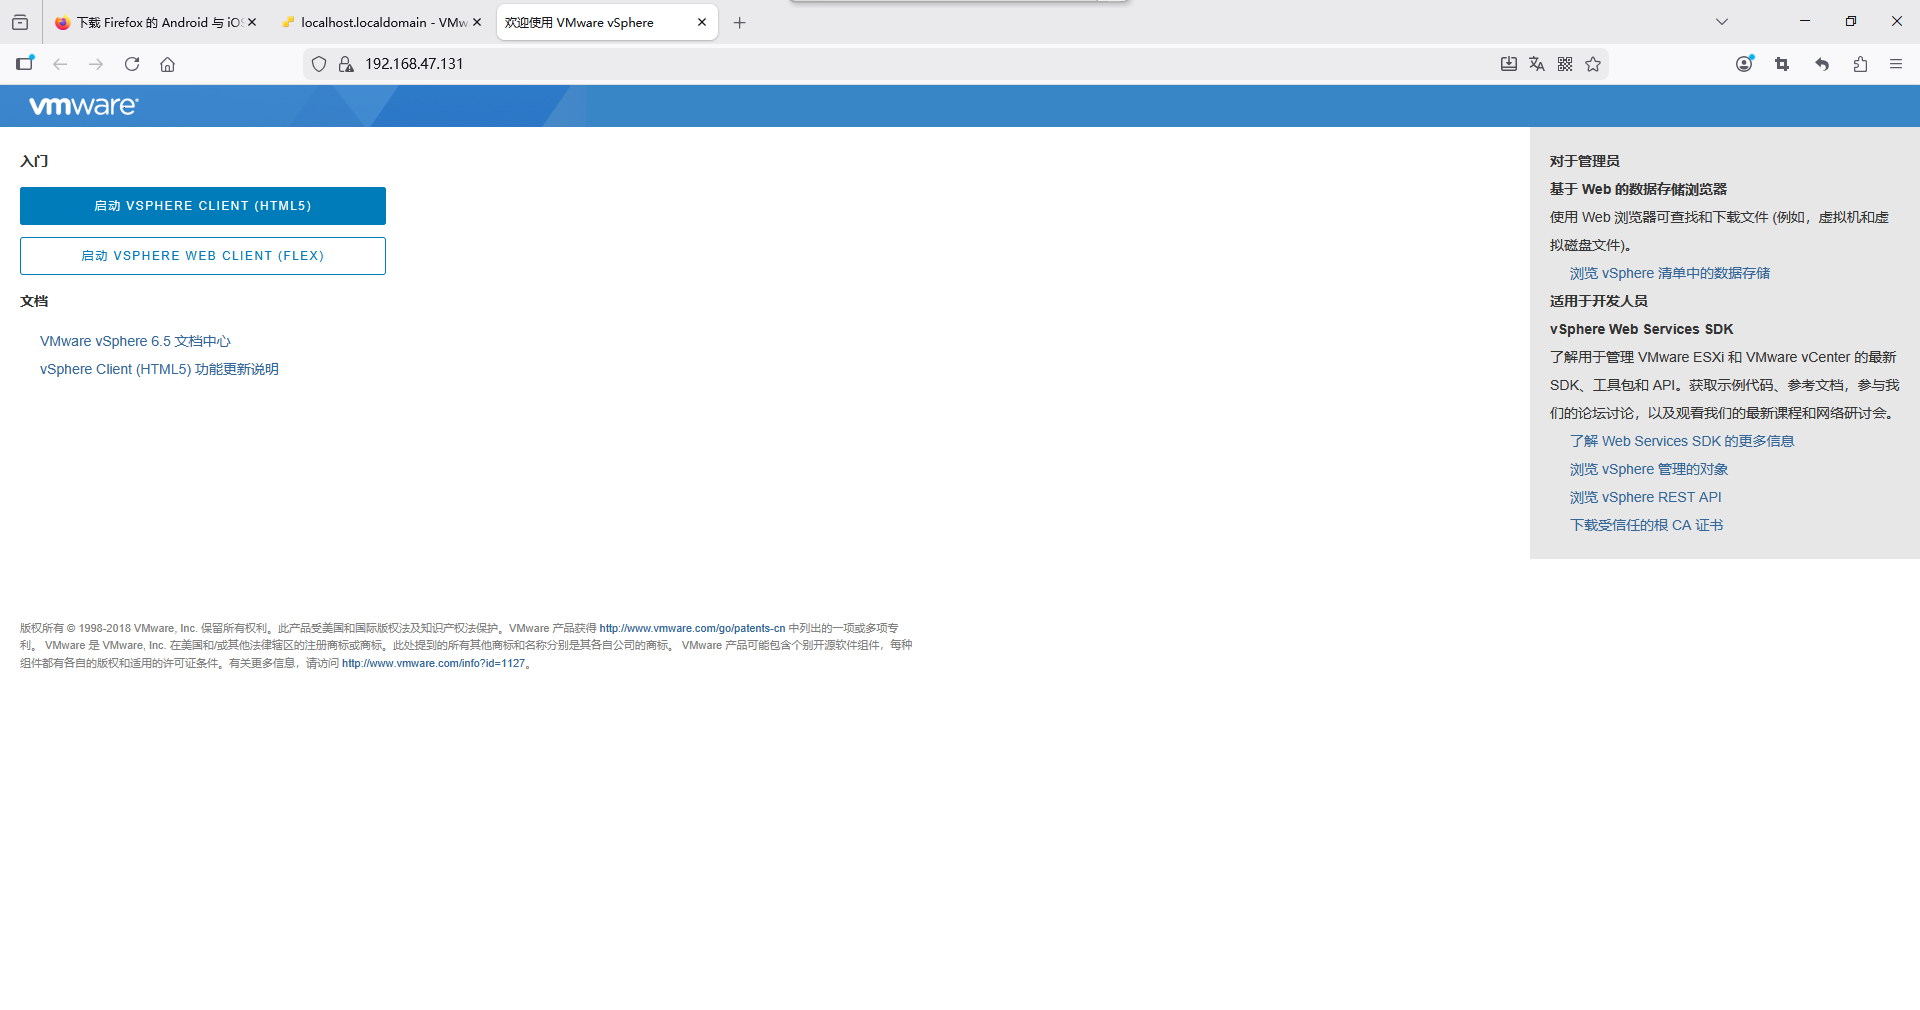1920x1010 pixels.
Task: Open 浏览 vSphere 管理的对象 link
Action: [x=1649, y=469]
